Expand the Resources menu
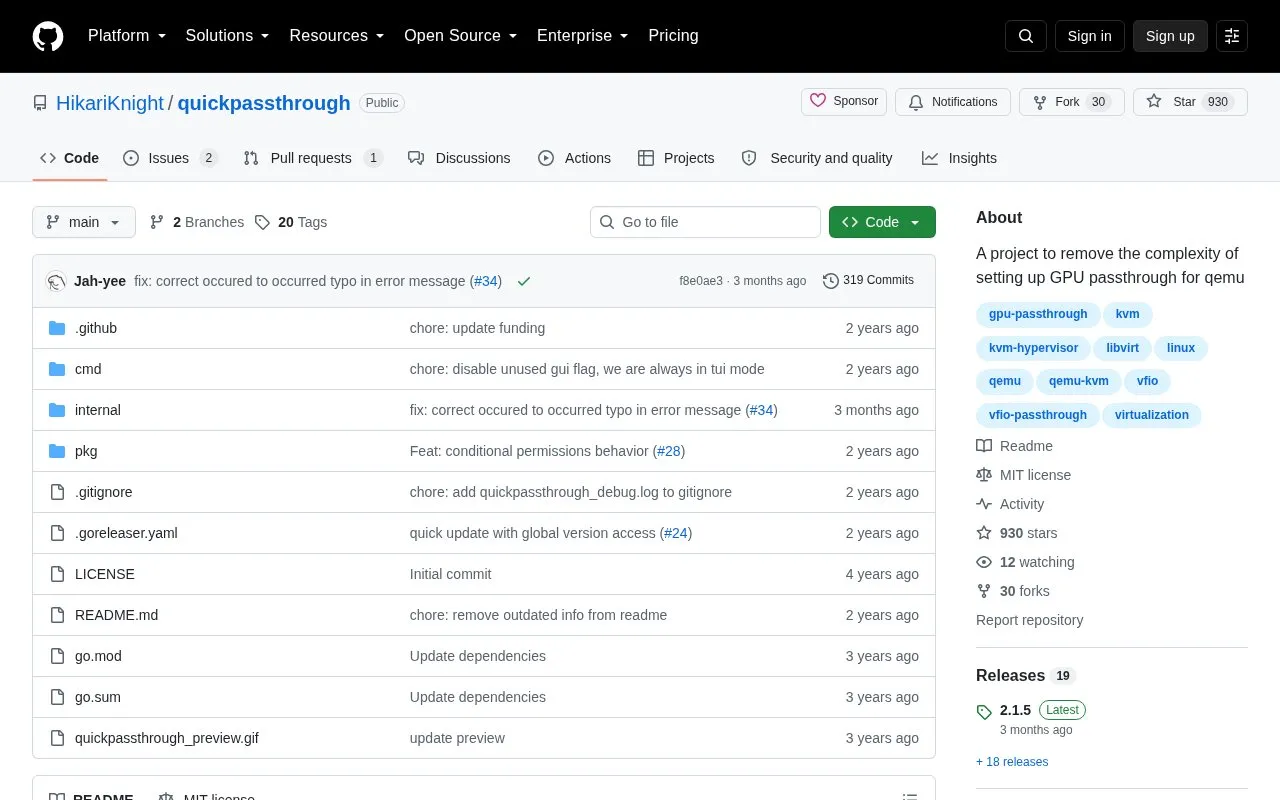The width and height of the screenshot is (1280, 800). click(337, 36)
